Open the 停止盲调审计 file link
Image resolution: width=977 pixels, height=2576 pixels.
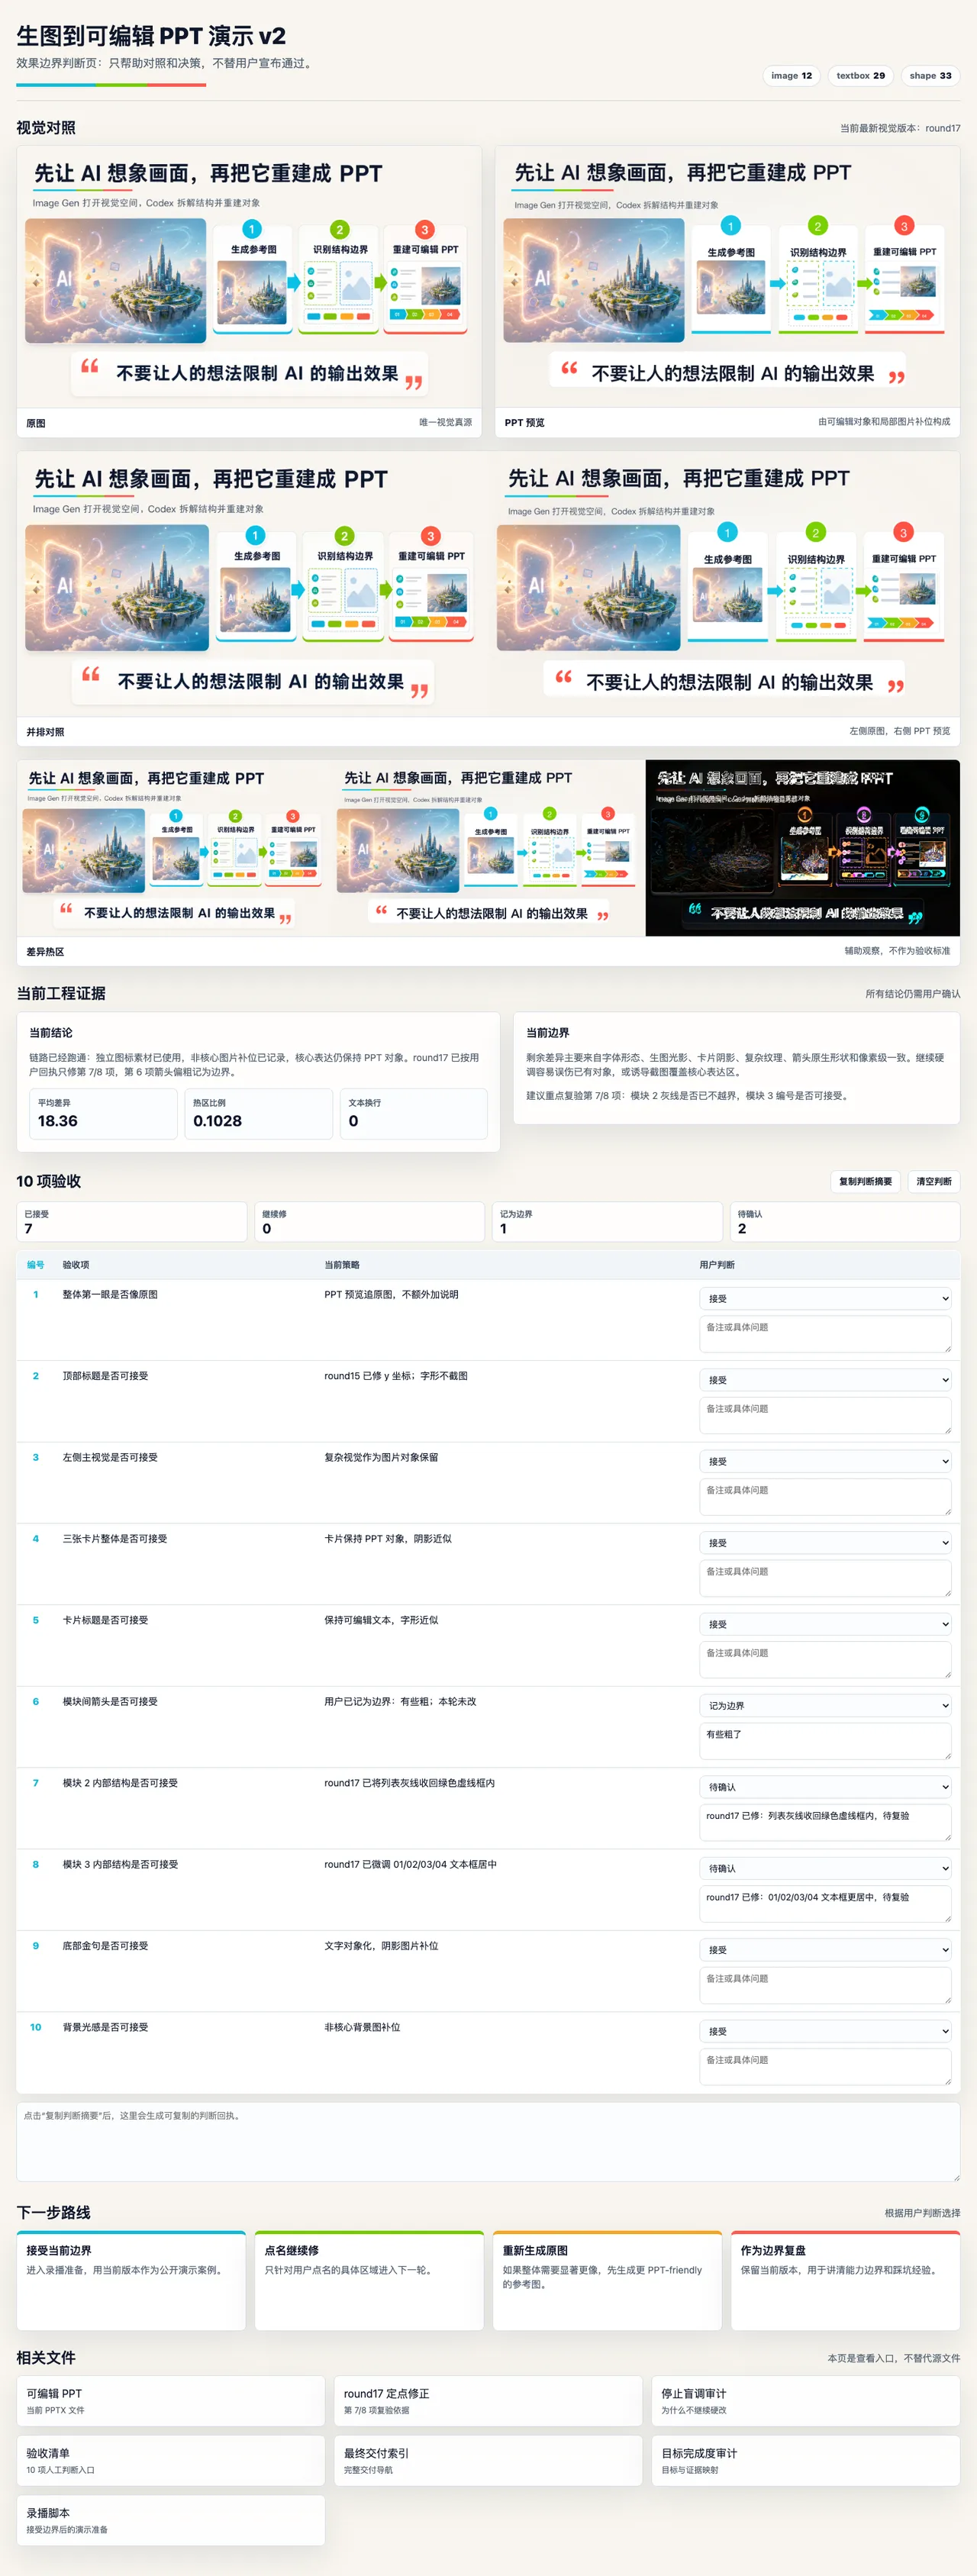(806, 2401)
